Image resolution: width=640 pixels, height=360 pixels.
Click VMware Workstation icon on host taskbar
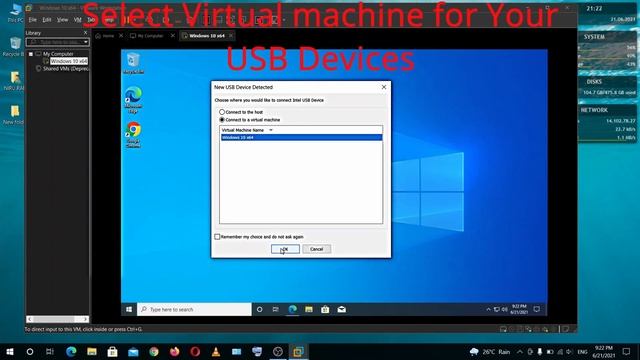click(298, 351)
